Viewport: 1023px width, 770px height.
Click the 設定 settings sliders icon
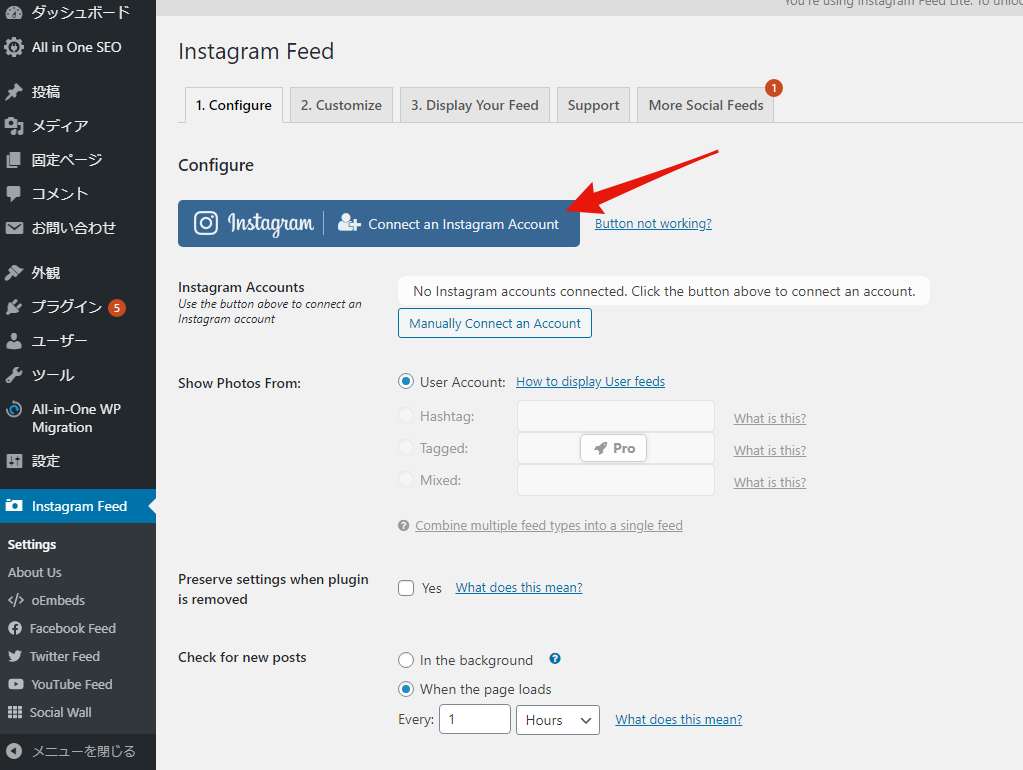click(x=14, y=461)
